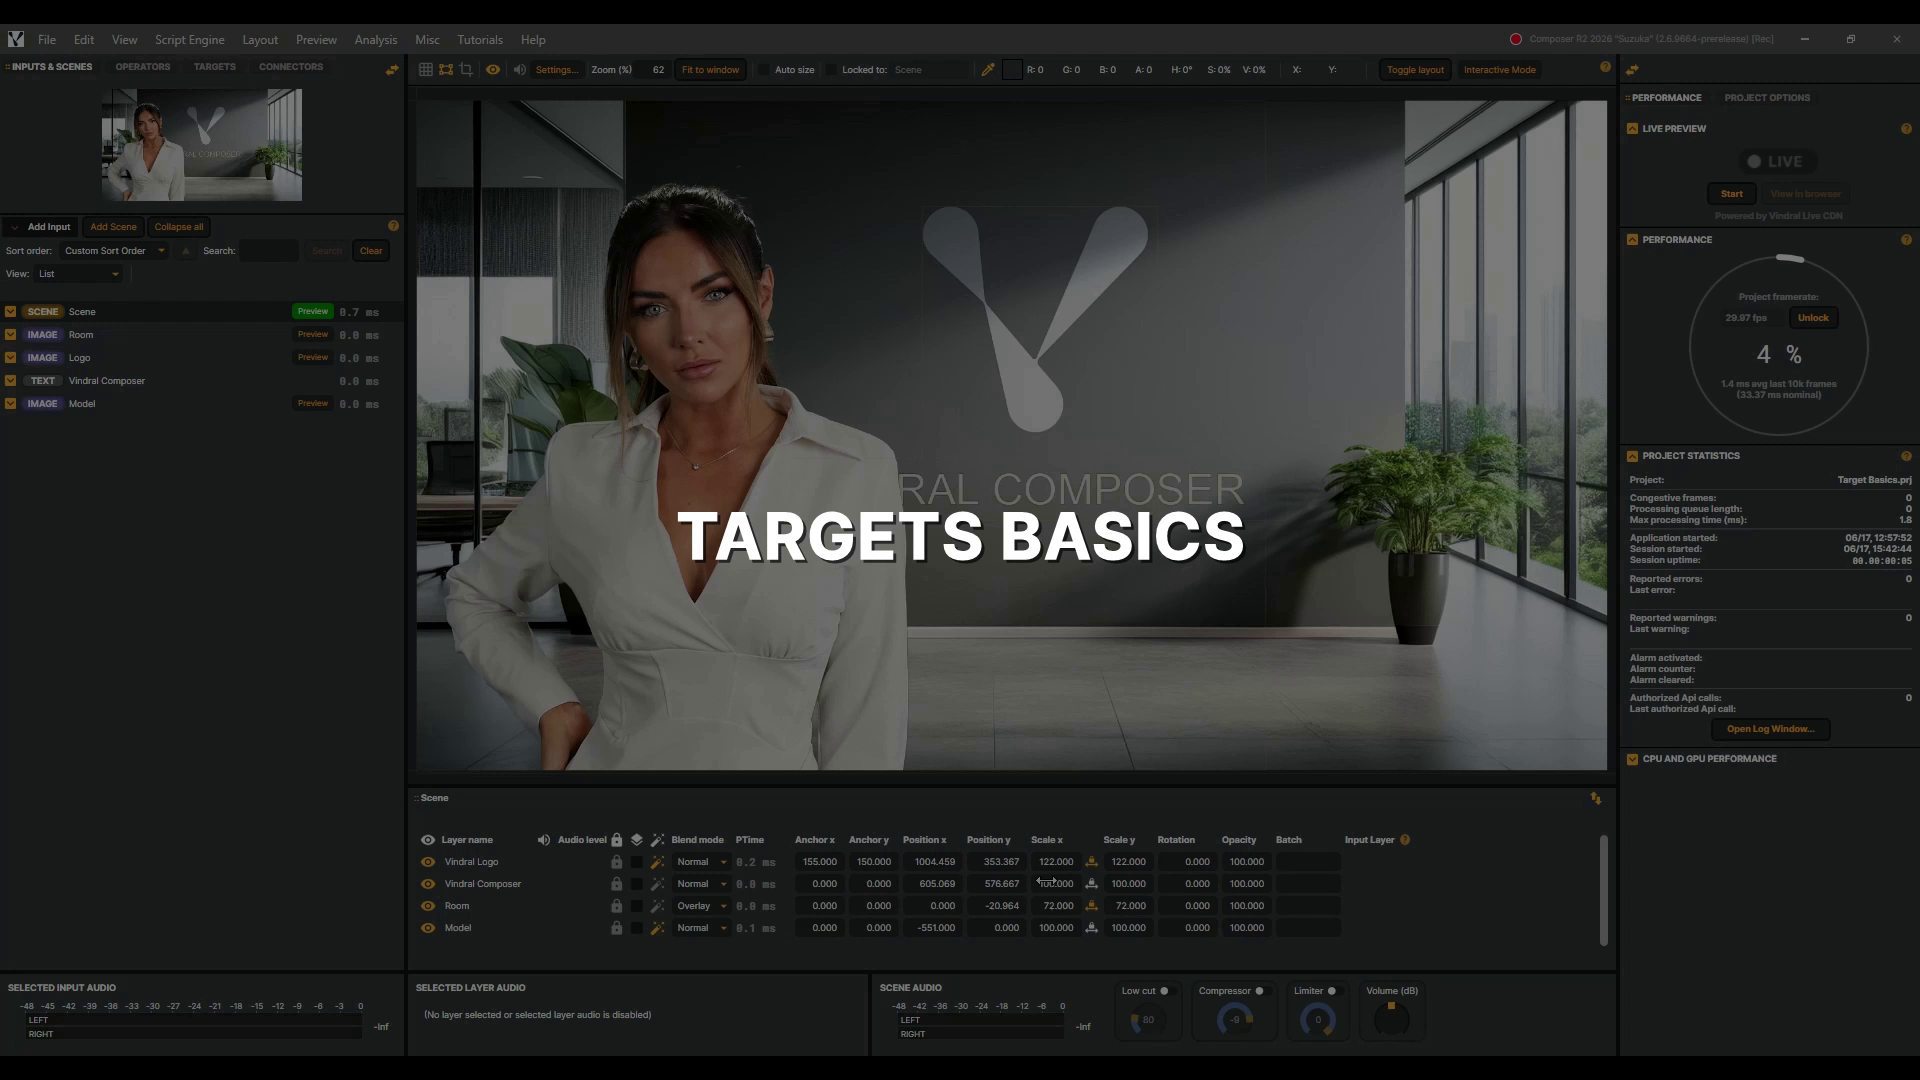Enable the Locked to checkbox

tap(831, 70)
